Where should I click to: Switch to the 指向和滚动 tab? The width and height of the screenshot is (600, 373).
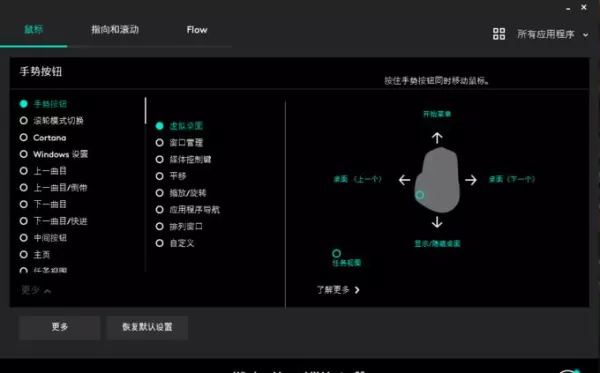pyautogui.click(x=115, y=30)
